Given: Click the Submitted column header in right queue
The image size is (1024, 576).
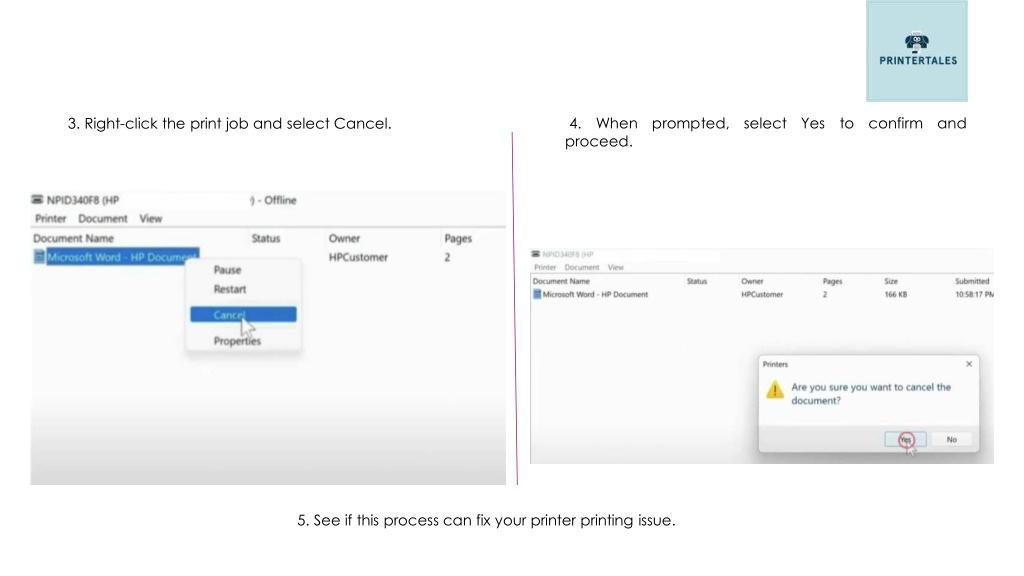Looking at the screenshot, I should (972, 281).
